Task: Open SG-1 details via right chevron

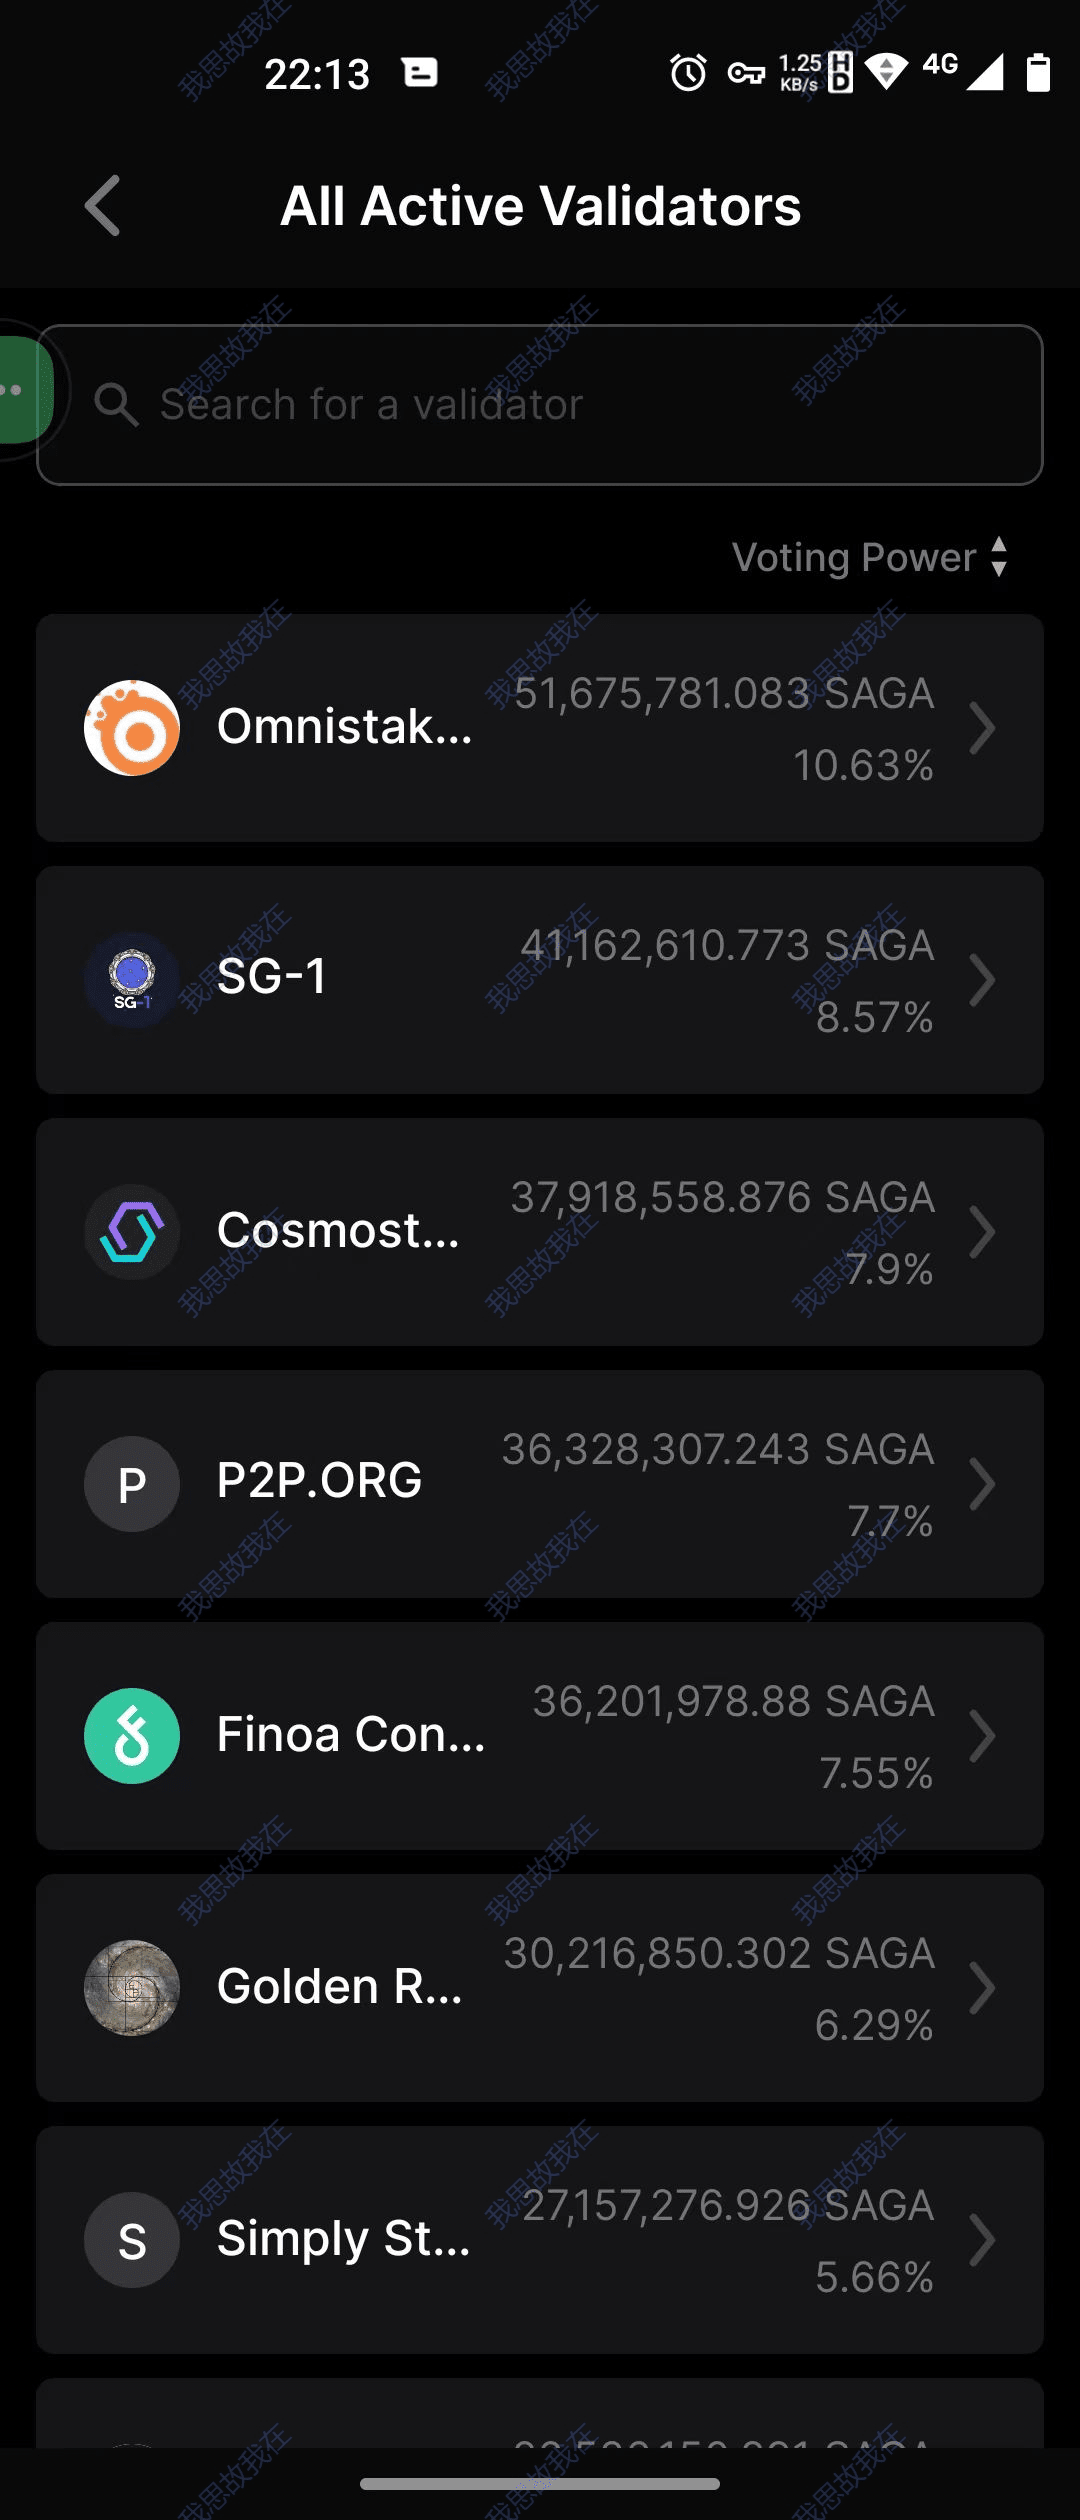Action: [982, 980]
